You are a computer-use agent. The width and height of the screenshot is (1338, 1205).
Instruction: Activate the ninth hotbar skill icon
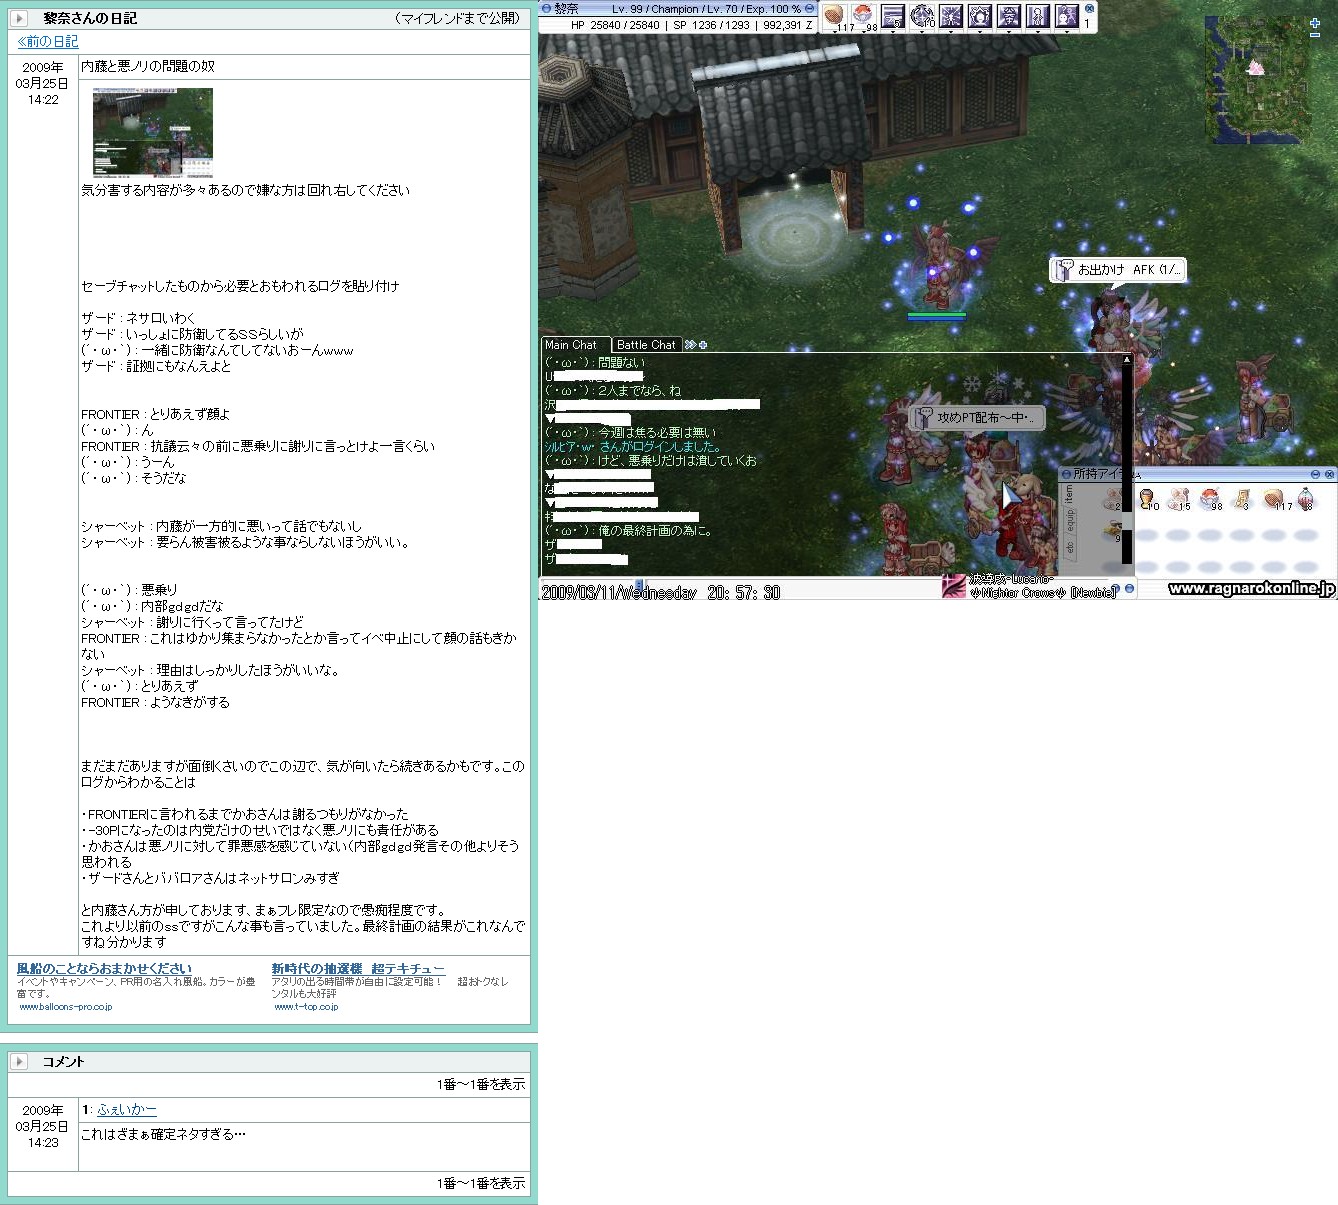tap(1066, 16)
